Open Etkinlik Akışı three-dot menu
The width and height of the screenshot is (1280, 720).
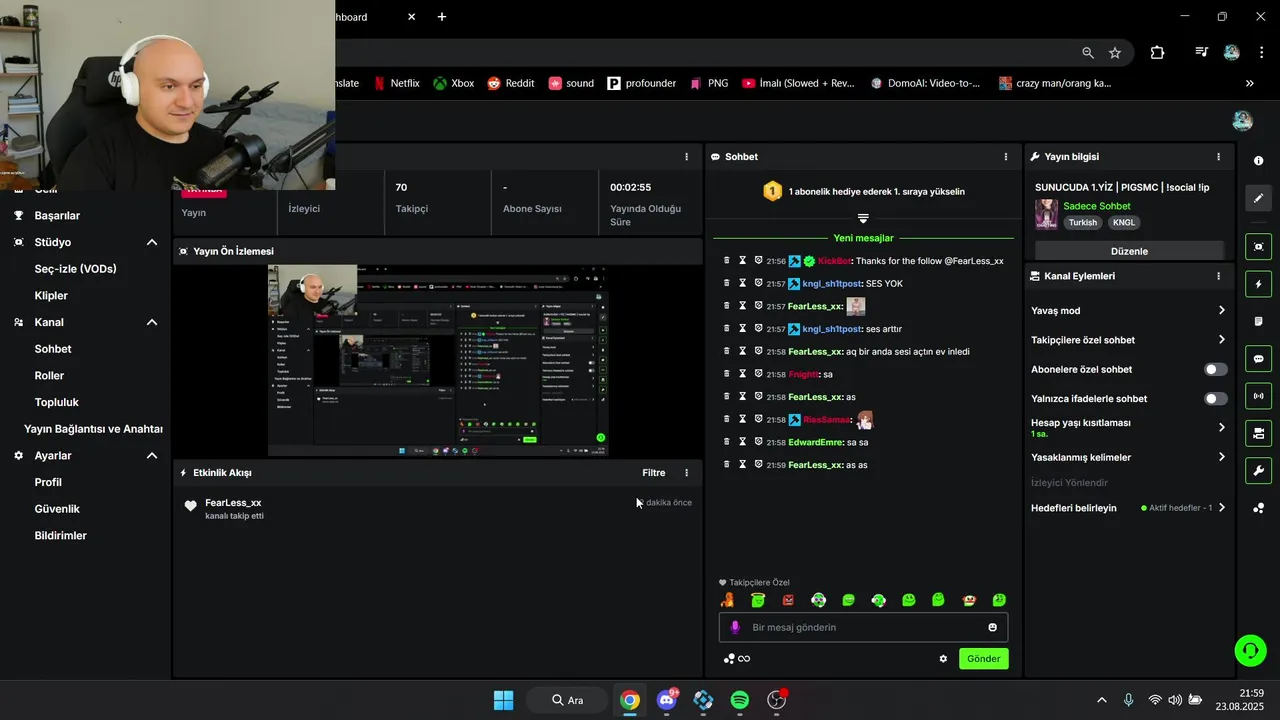click(686, 473)
